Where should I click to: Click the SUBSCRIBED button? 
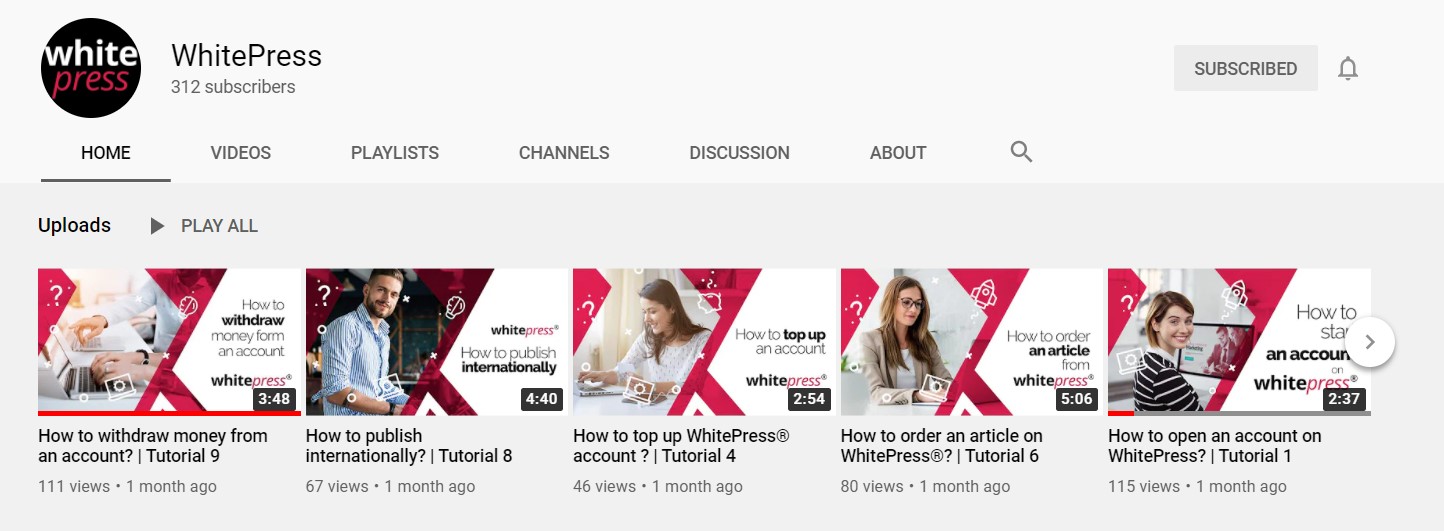click(1245, 69)
